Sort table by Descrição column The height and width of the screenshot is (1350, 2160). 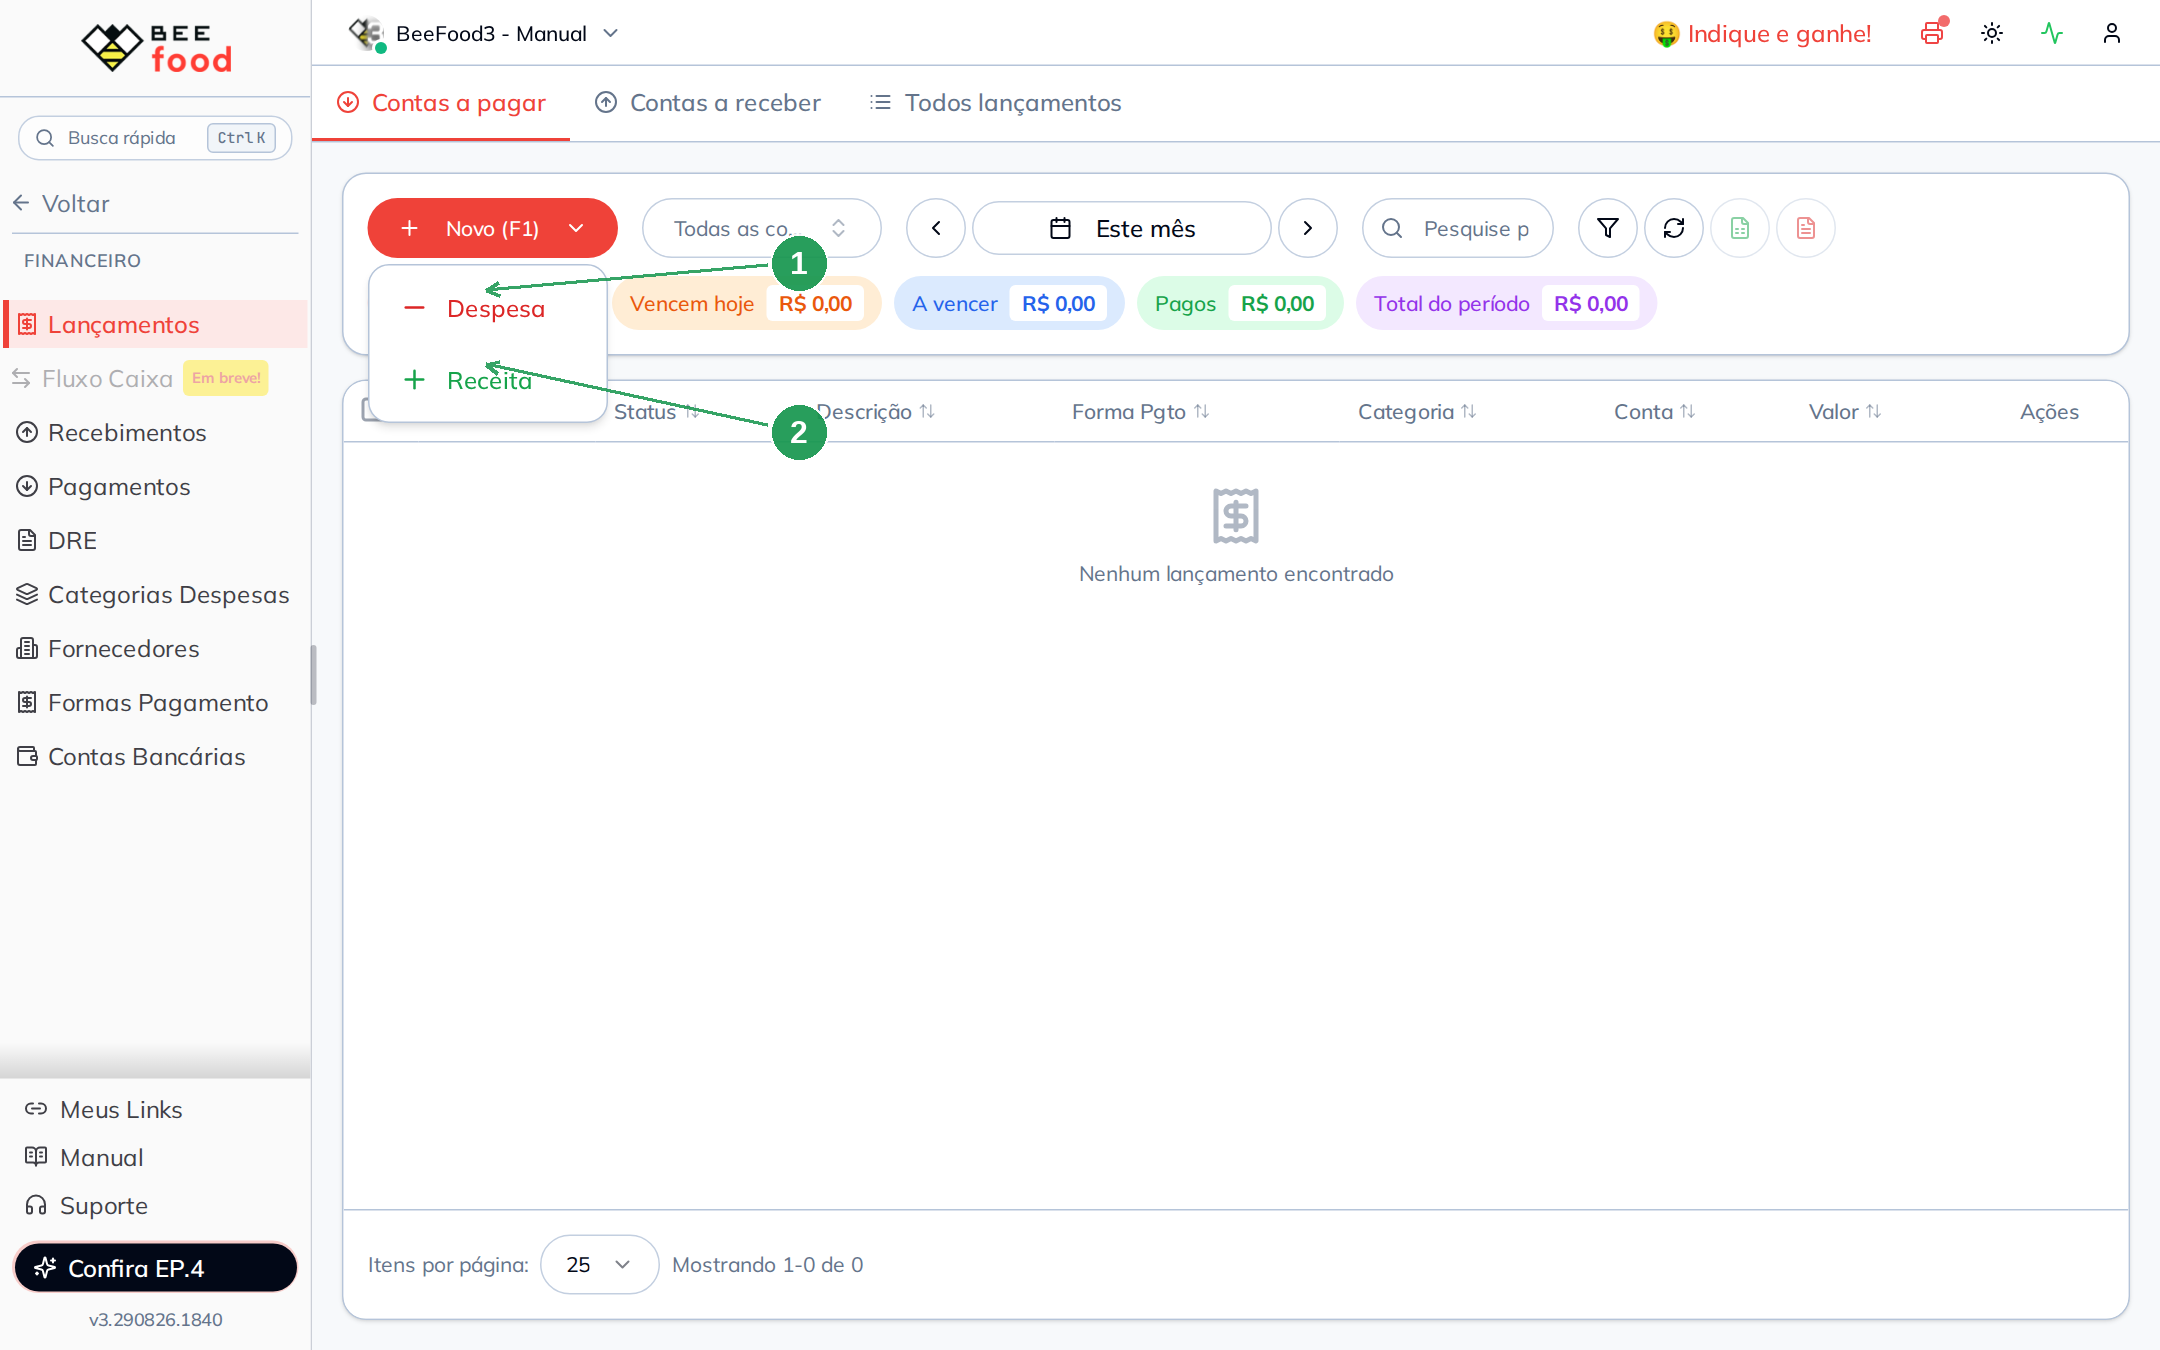click(x=875, y=411)
